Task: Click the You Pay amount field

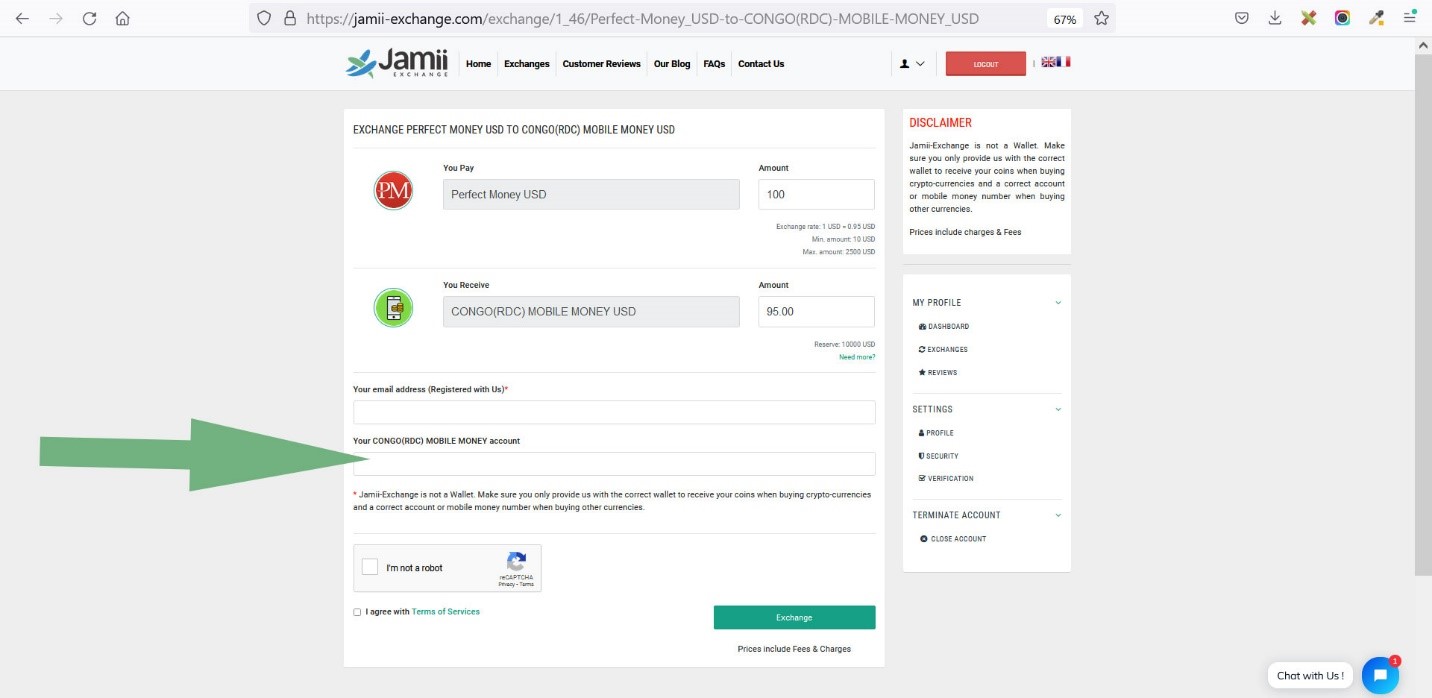Action: [x=817, y=194]
